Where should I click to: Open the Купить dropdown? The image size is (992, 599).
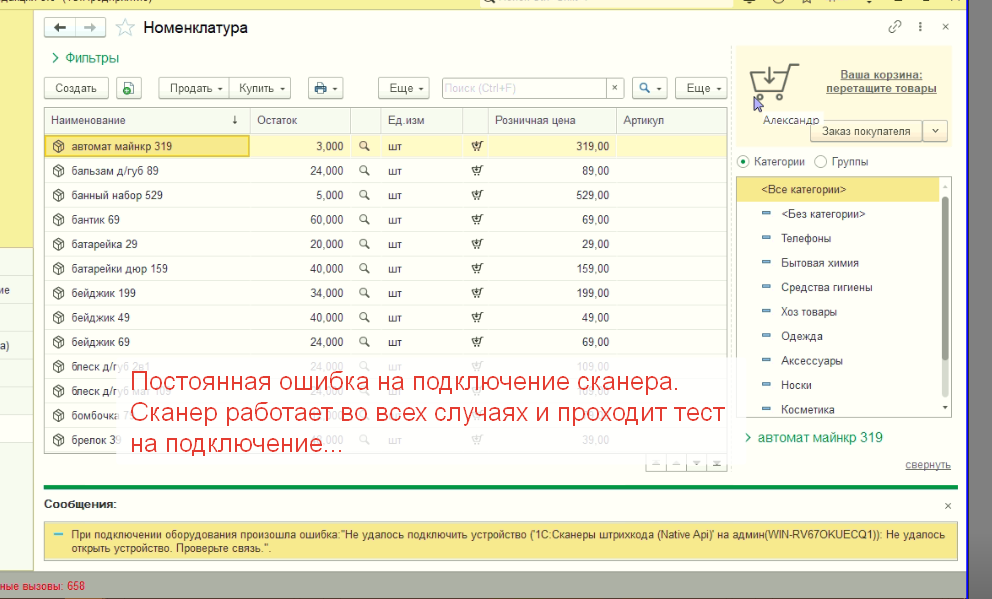coord(261,88)
